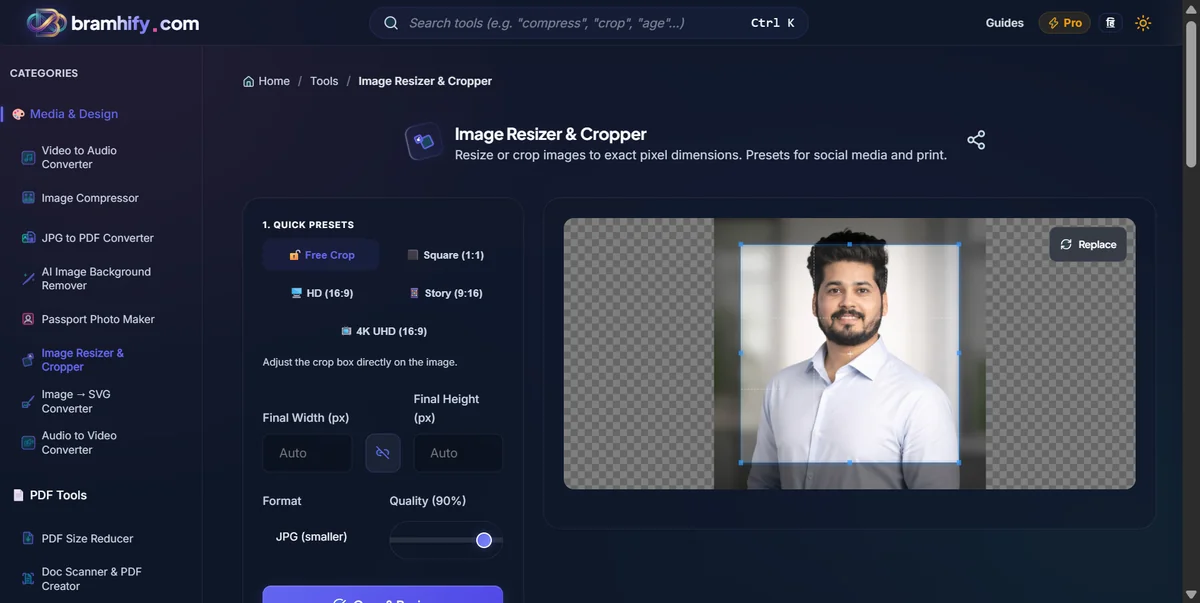Click the Final Width input field

[308, 453]
